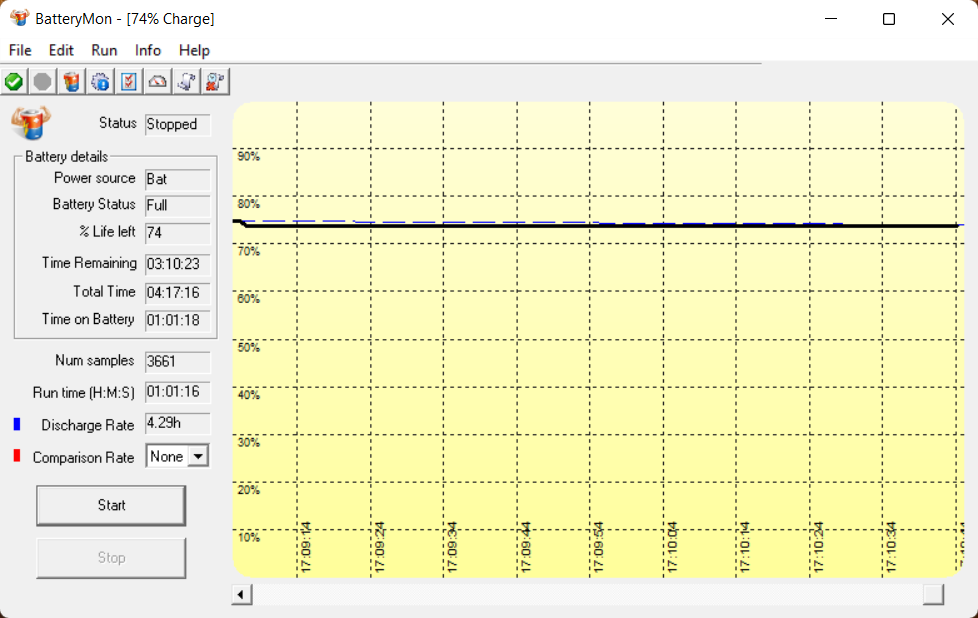Click the speedometer gauge toolbar icon

click(x=158, y=82)
